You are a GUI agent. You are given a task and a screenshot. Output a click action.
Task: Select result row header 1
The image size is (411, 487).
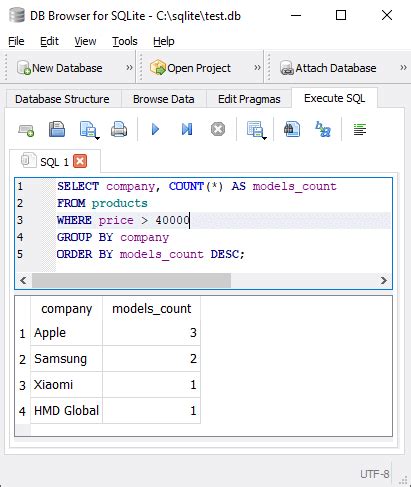[x=22, y=333]
